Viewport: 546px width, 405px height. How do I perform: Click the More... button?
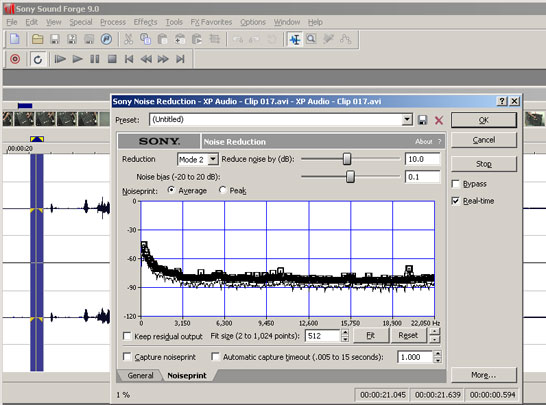pos(484,375)
